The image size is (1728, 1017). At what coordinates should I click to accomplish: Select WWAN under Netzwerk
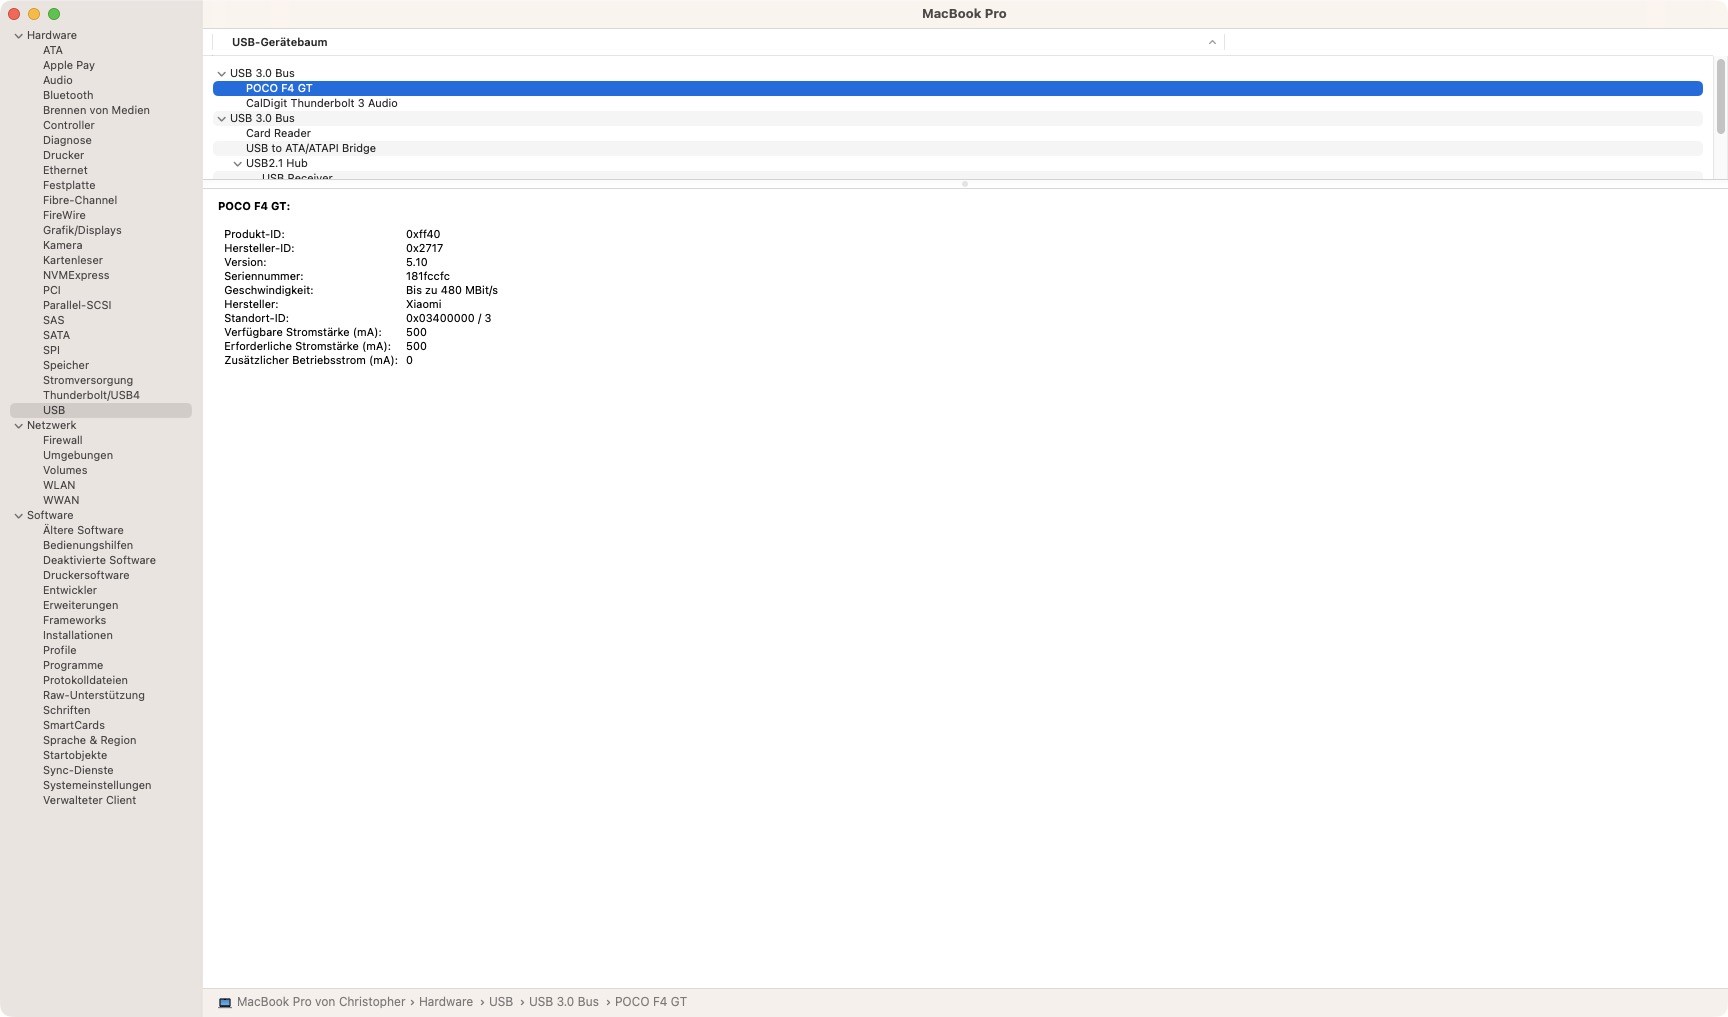(x=61, y=500)
